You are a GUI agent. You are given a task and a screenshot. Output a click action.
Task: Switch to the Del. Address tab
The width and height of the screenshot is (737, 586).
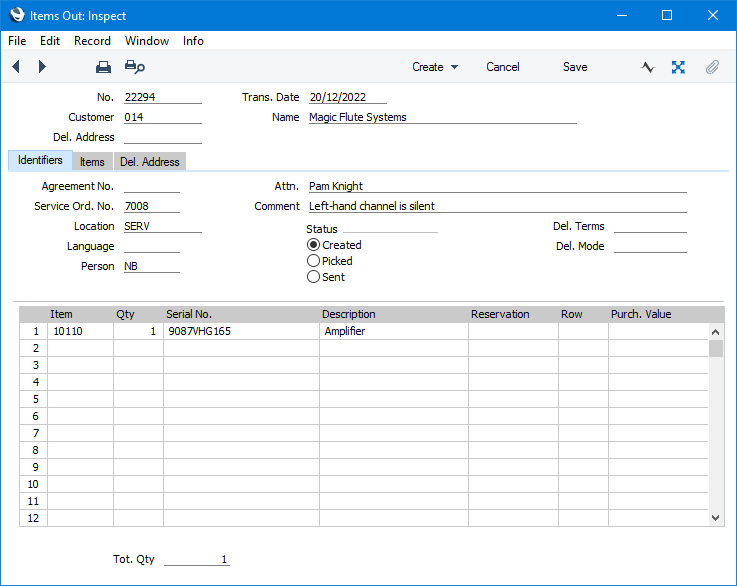(149, 162)
